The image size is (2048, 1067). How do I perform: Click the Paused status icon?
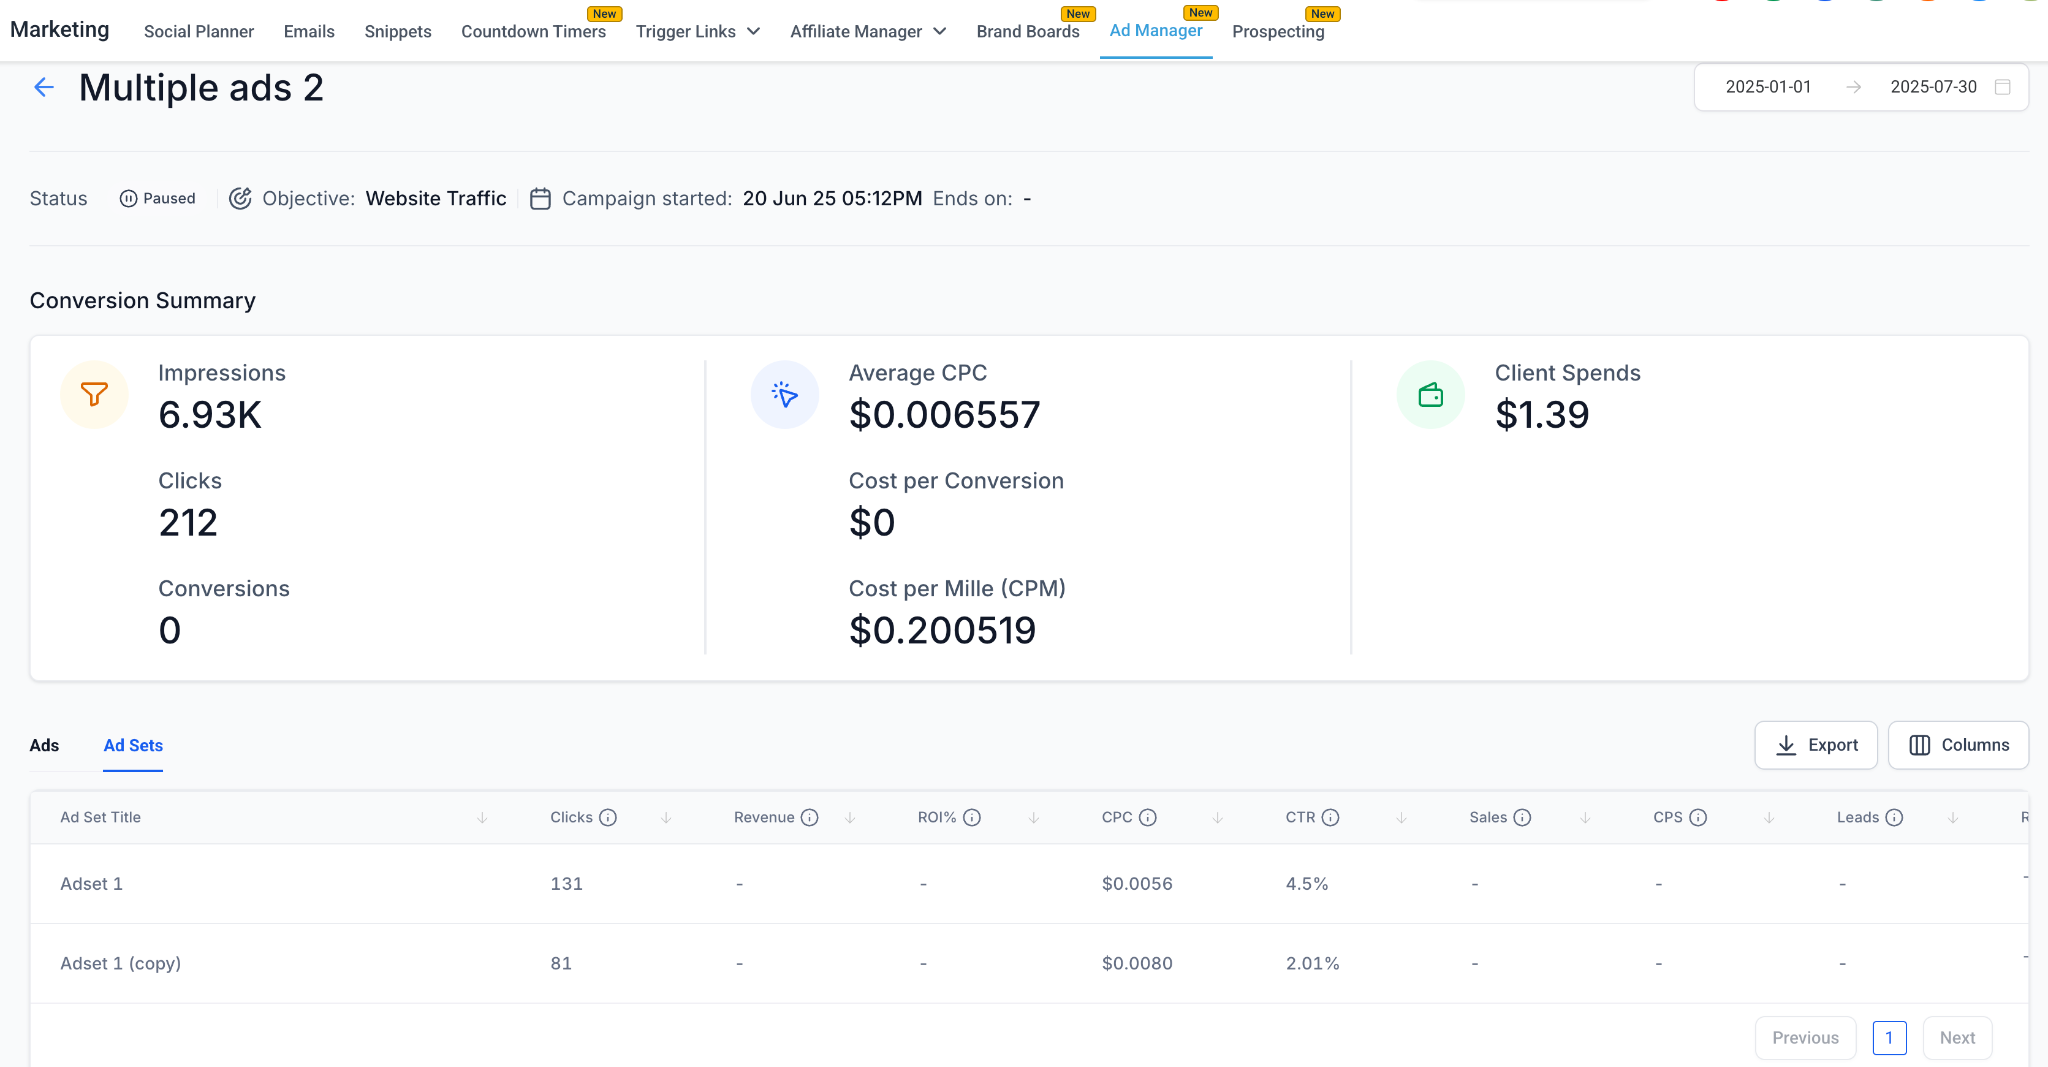coord(128,199)
